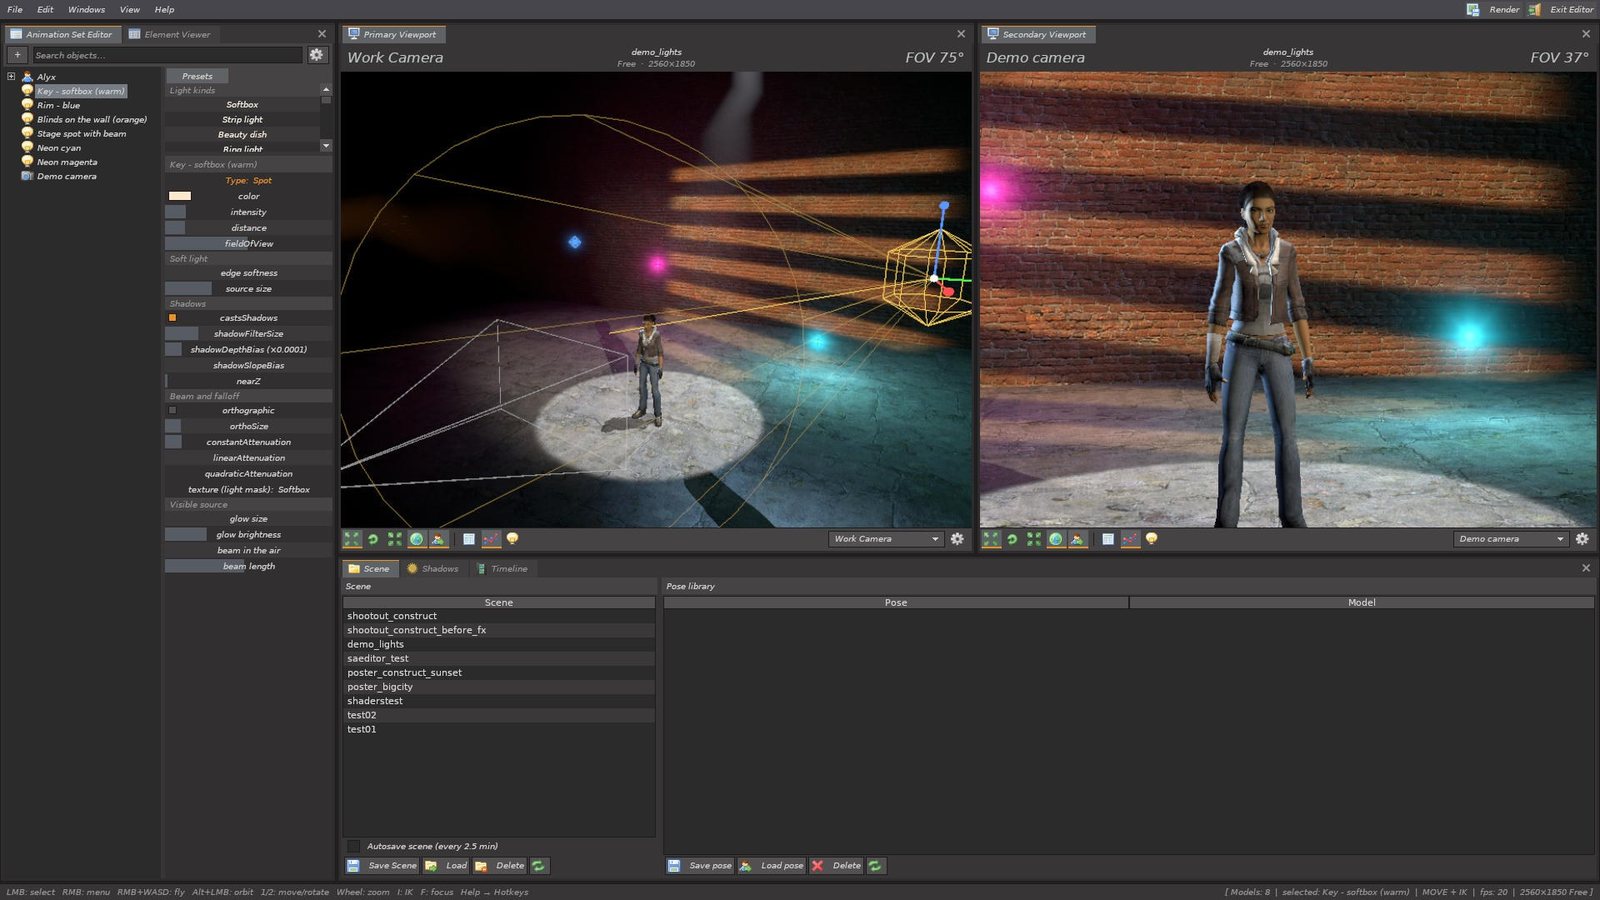Enable the orthographic checkbox
This screenshot has width=1600, height=900.
[x=172, y=411]
